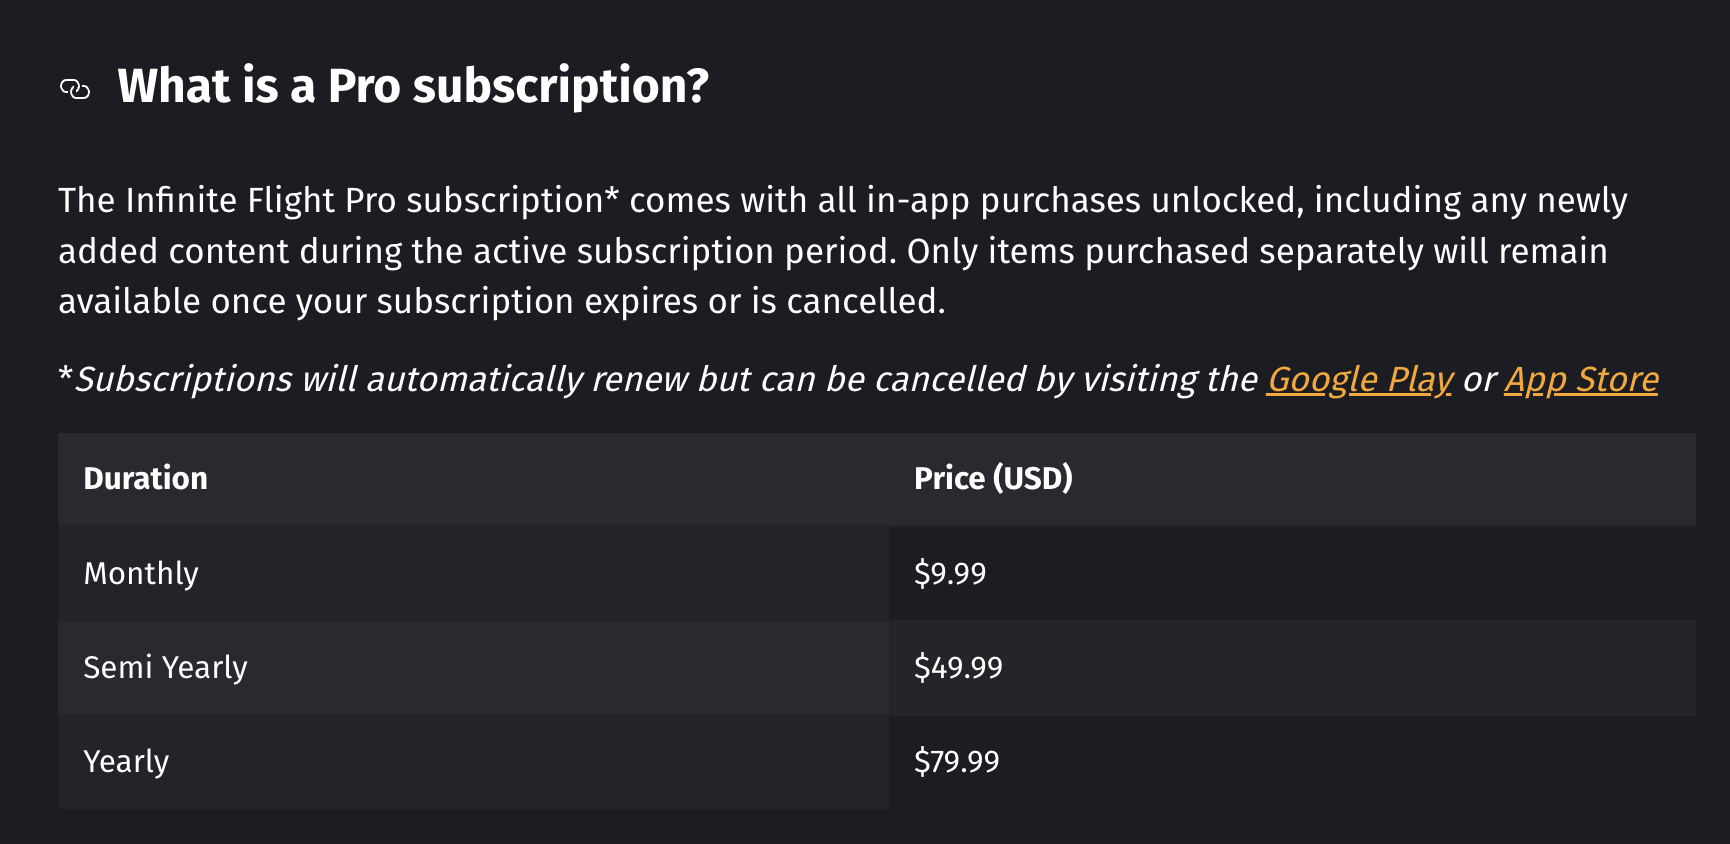Click the $49.99 price cell
The height and width of the screenshot is (844, 1730).
click(958, 667)
